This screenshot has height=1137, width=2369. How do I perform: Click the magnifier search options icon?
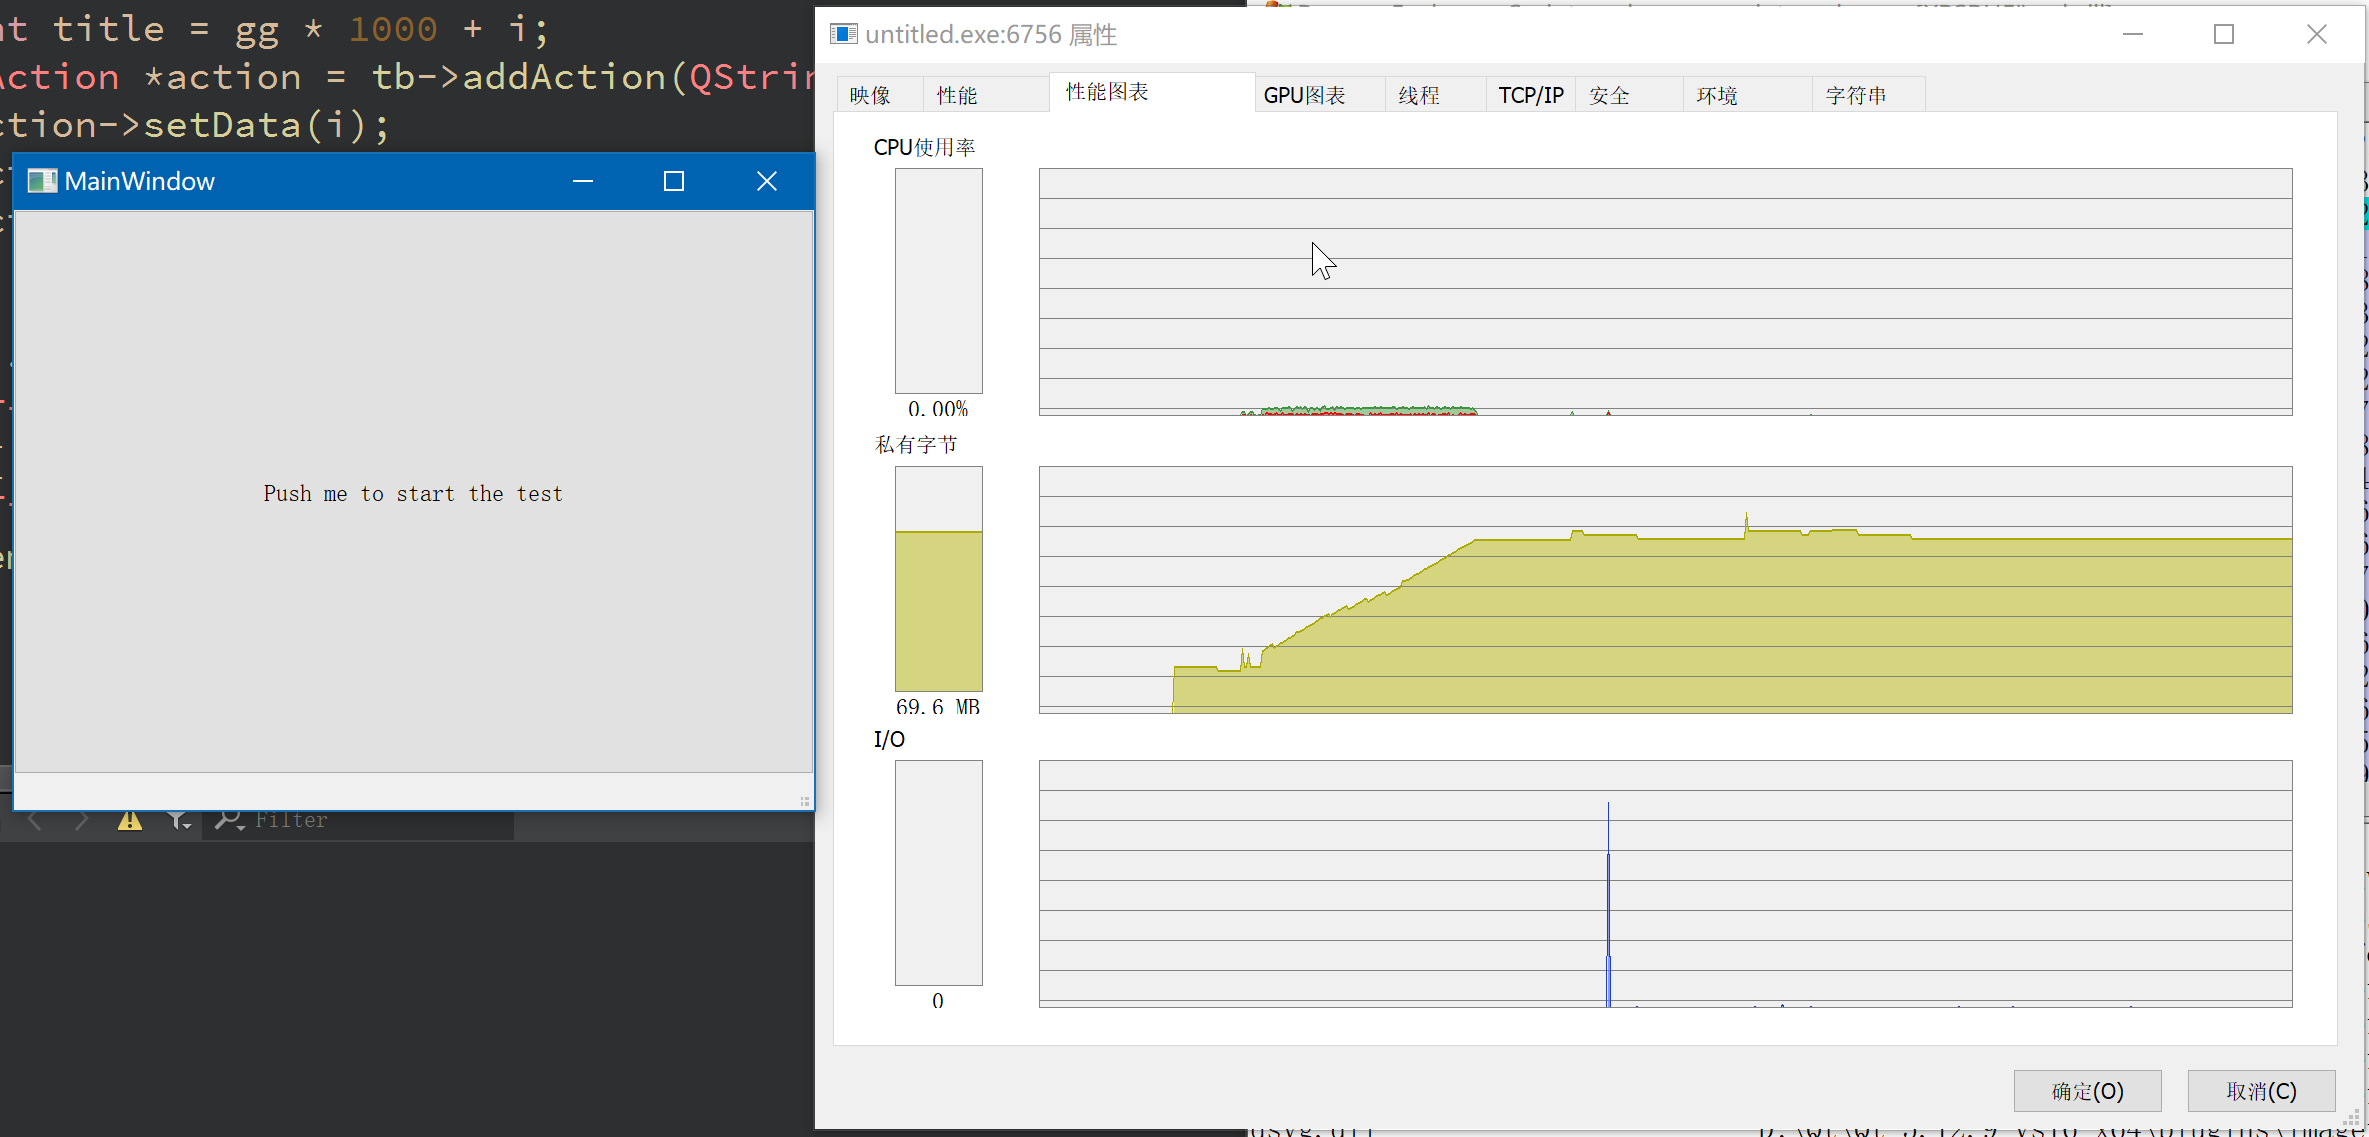click(230, 821)
